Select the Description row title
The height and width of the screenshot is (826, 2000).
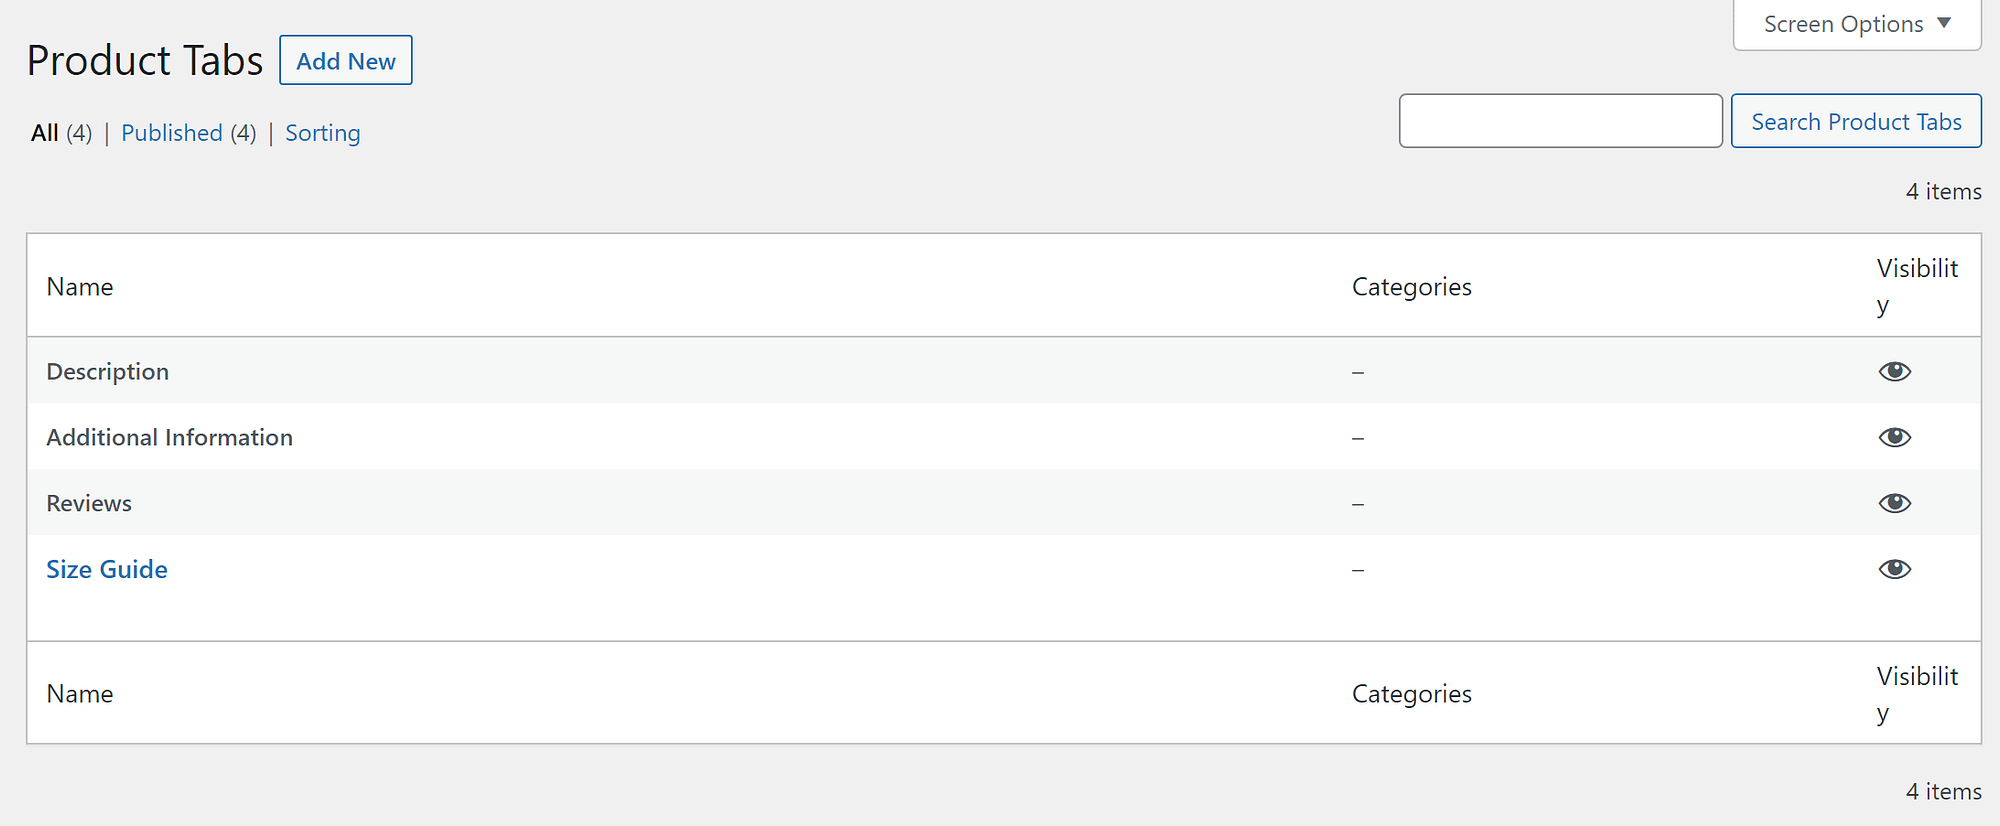107,371
